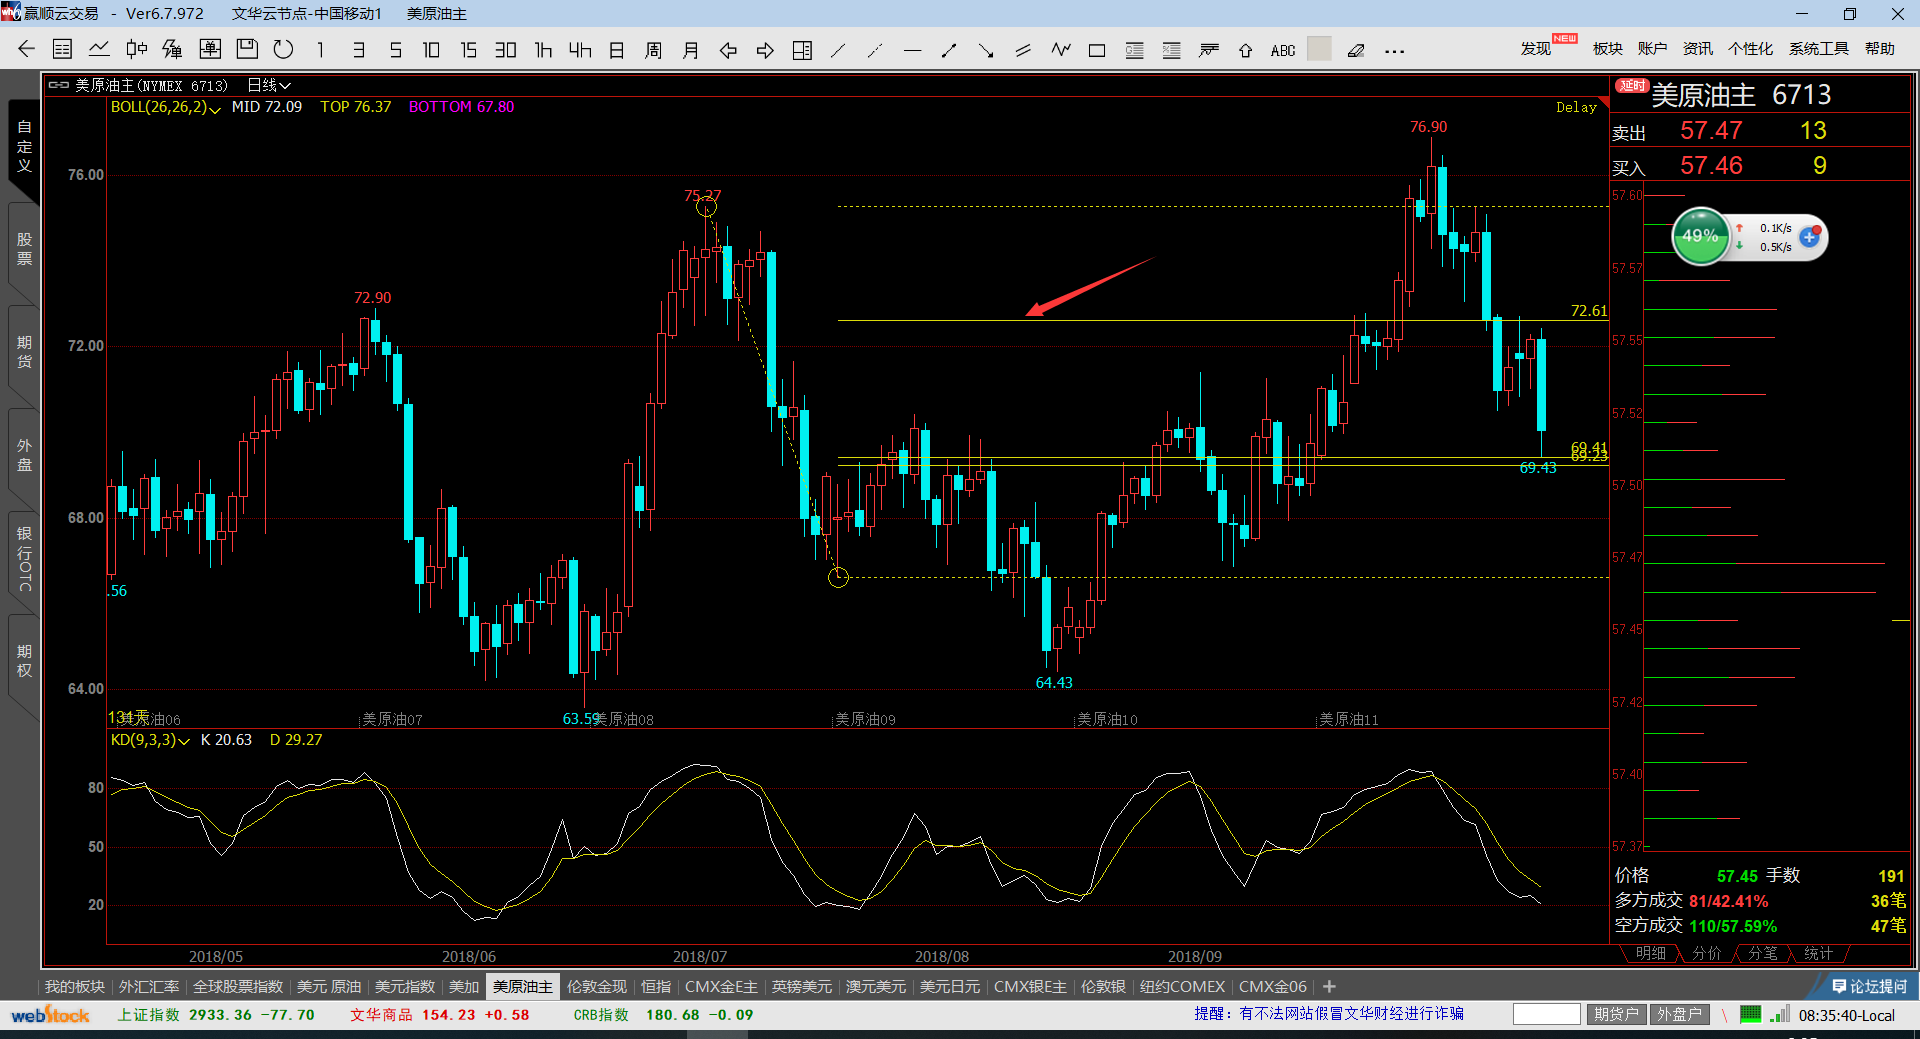Click the back arrow in the toolbar
This screenshot has height=1039, width=1920.
[26, 50]
